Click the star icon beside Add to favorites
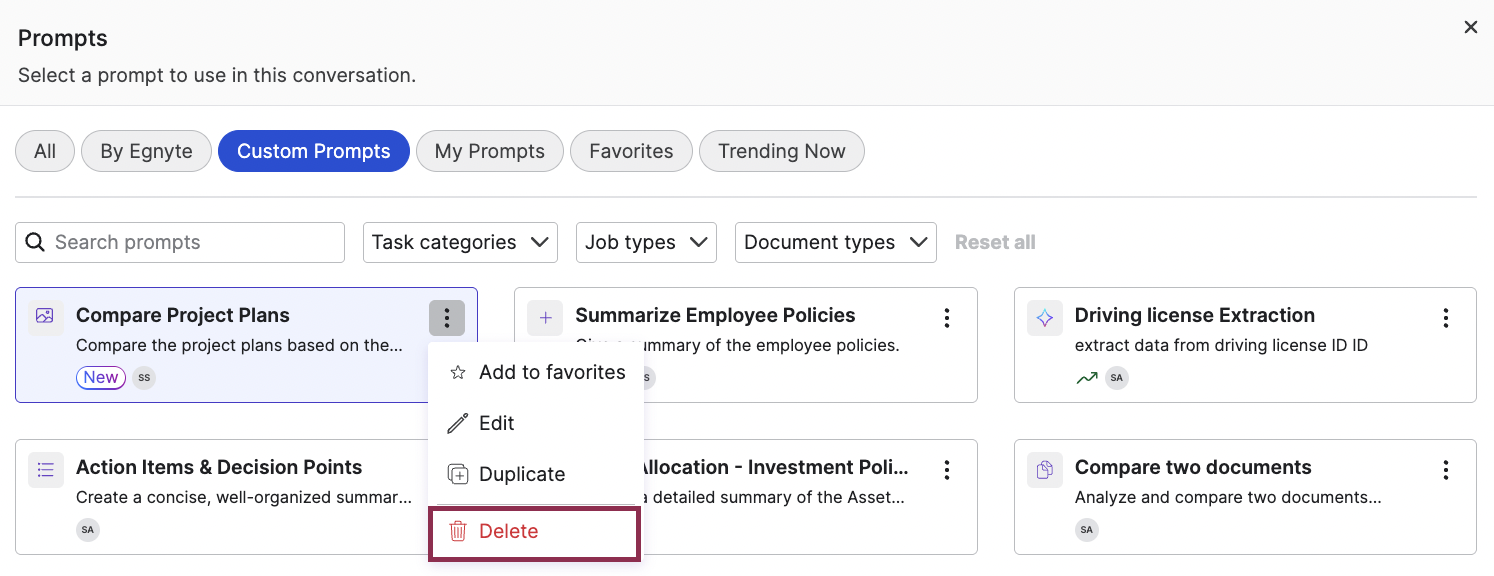 [457, 371]
